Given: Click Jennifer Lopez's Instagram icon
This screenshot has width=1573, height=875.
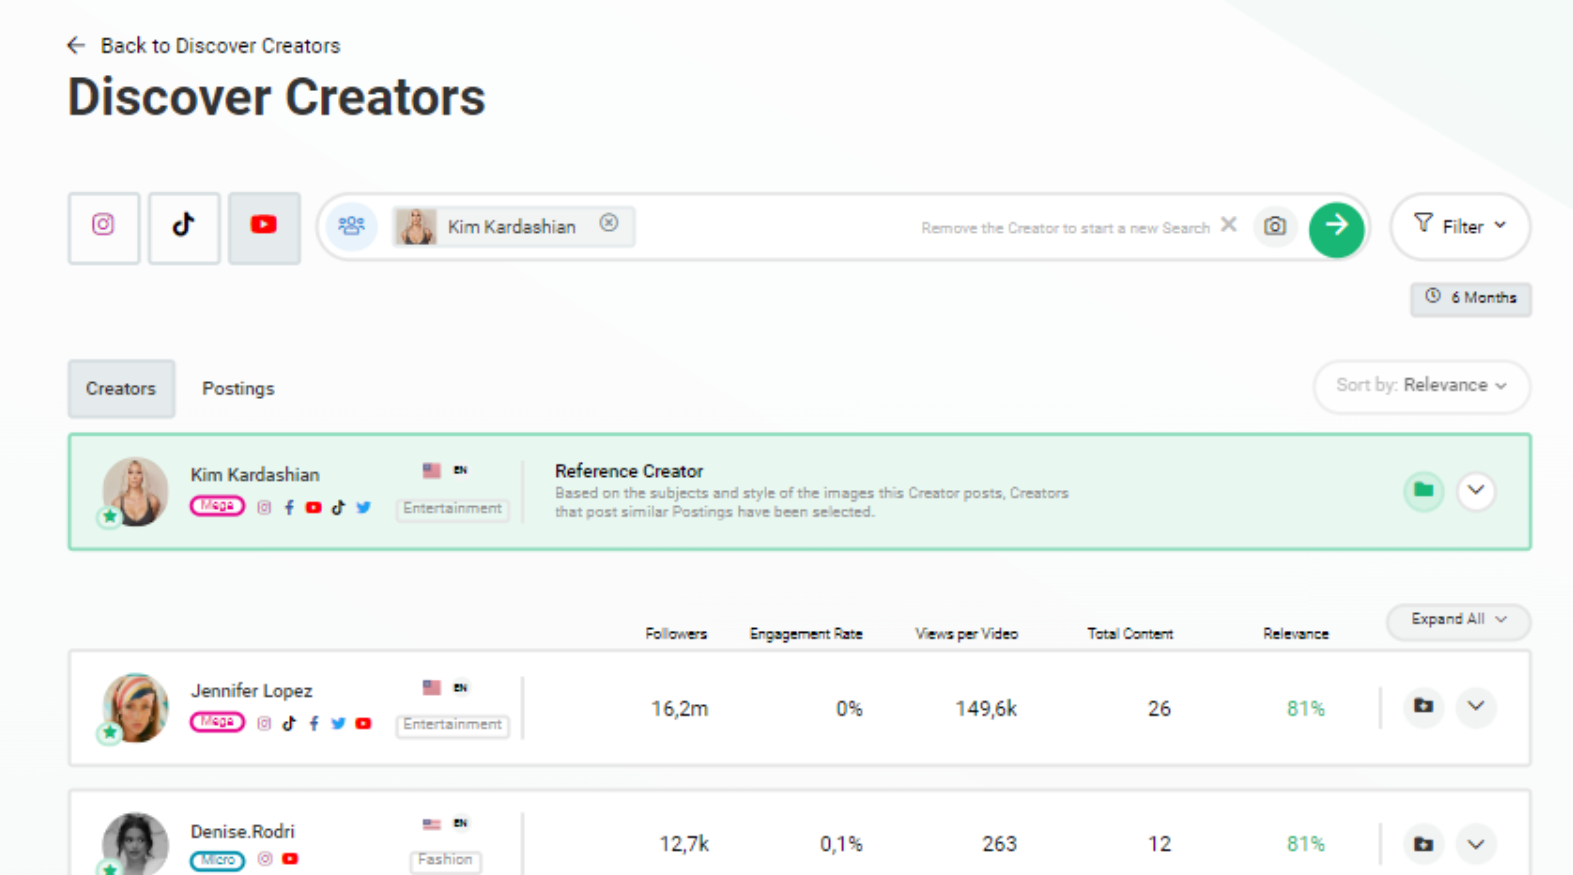Looking at the screenshot, I should [264, 723].
